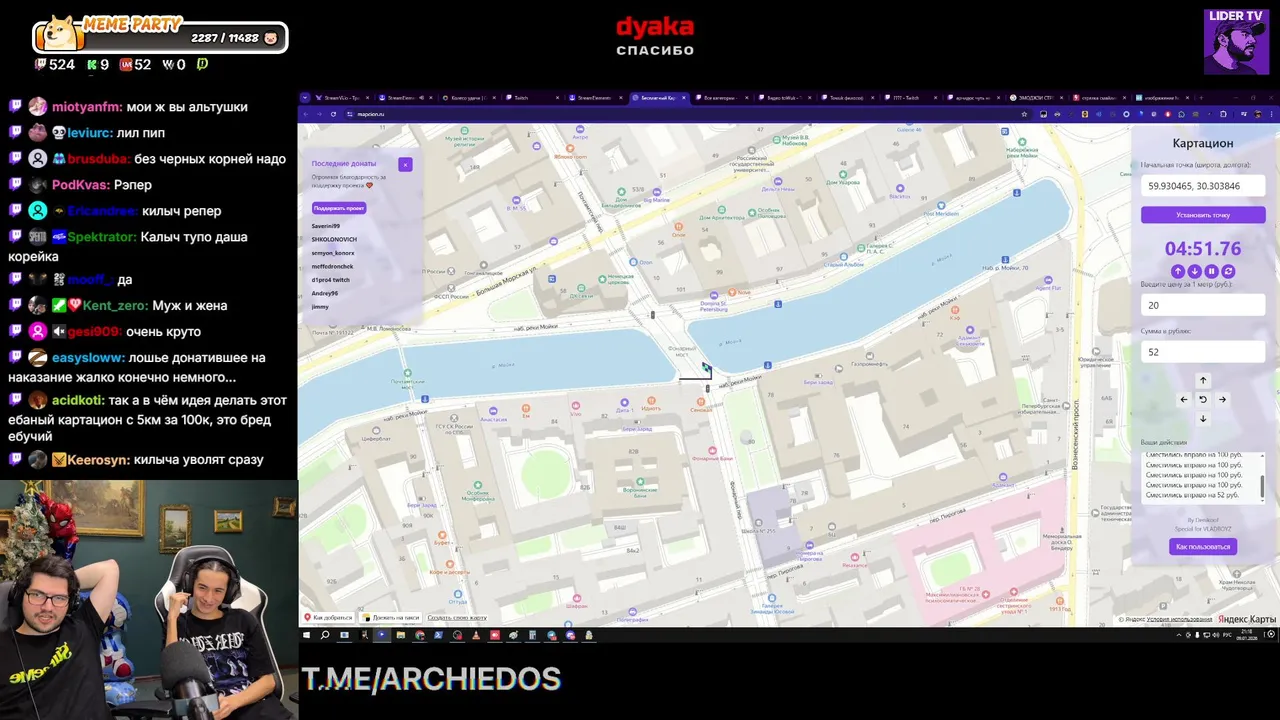Viewport: 1280px width, 720px height.
Task: Click the Установить точку button
Action: 1203,215
